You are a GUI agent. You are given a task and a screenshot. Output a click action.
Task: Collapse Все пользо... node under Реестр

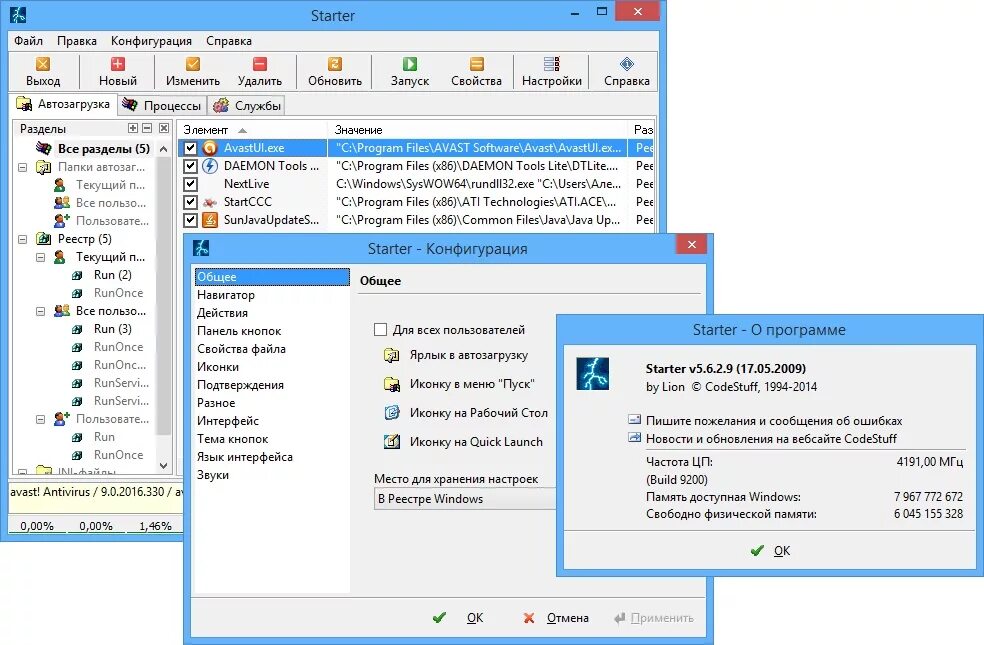click(x=40, y=311)
